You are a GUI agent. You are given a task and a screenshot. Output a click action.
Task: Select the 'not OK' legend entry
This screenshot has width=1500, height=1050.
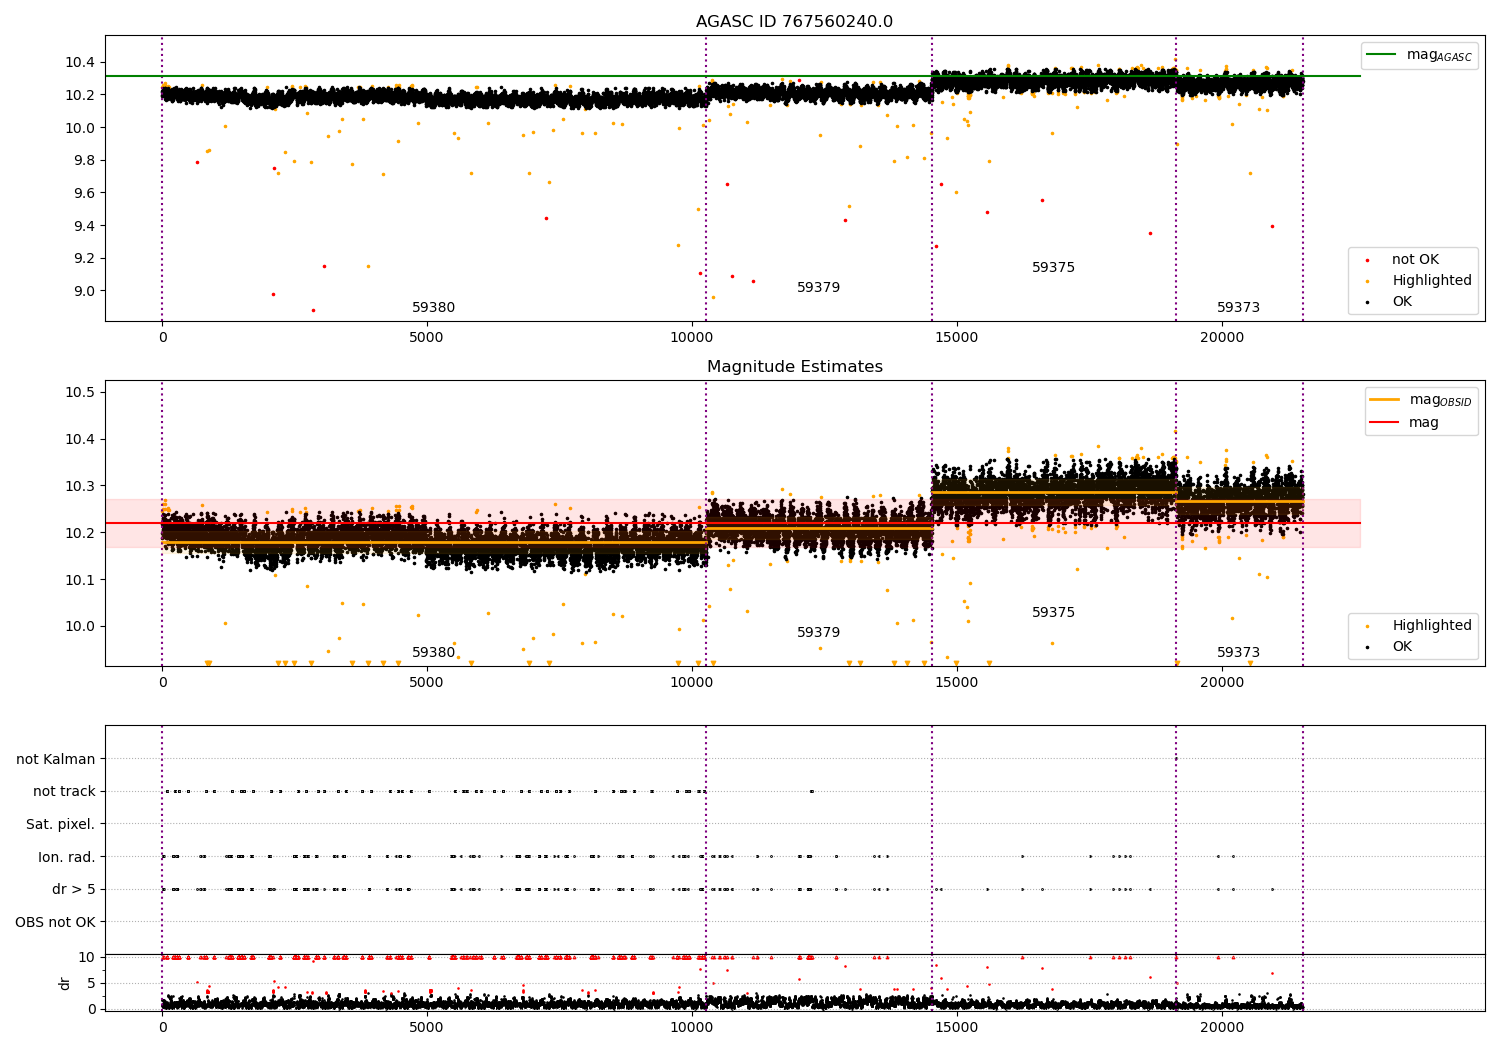point(1415,260)
